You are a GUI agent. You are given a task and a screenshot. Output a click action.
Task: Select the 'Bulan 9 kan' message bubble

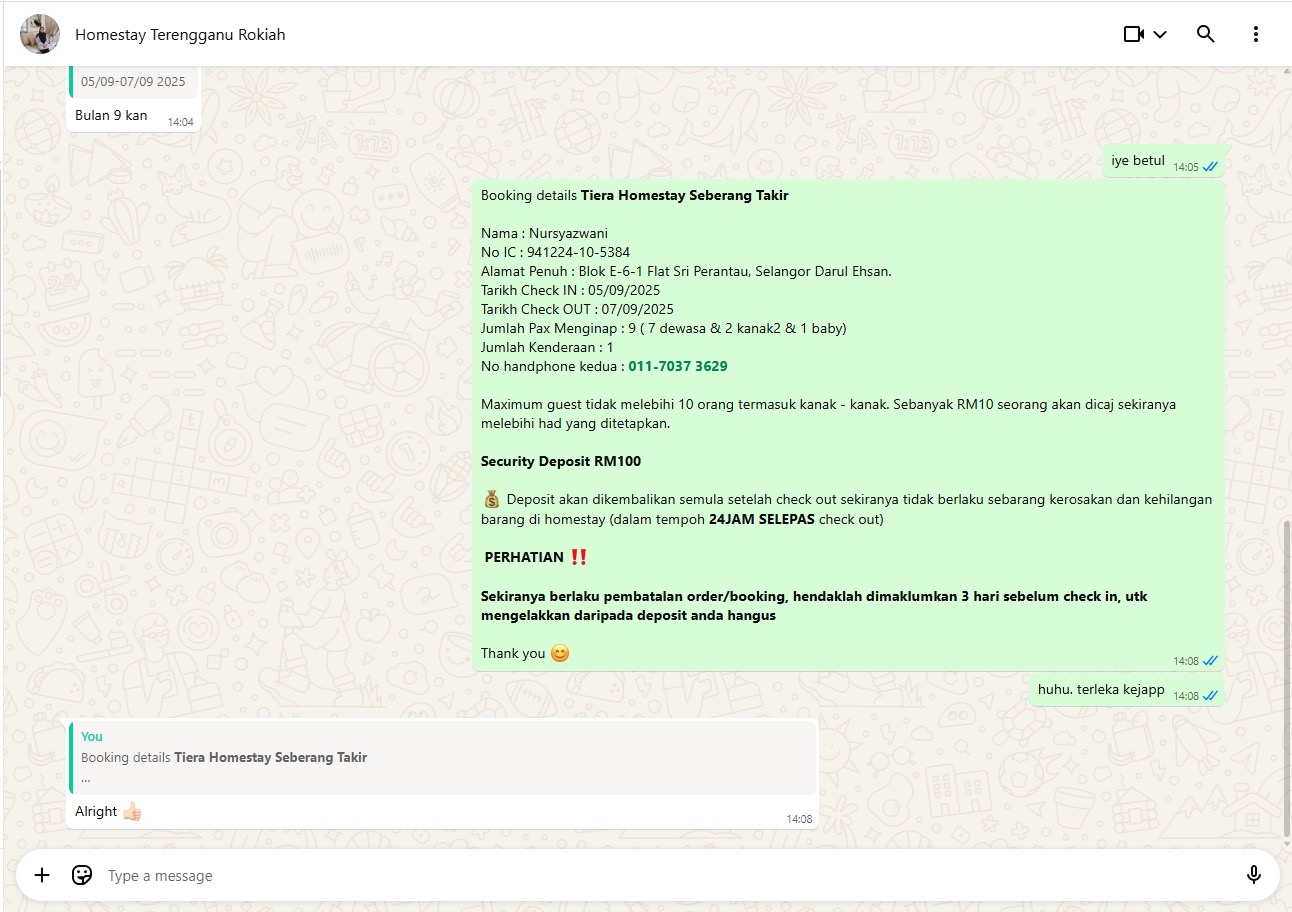point(111,116)
